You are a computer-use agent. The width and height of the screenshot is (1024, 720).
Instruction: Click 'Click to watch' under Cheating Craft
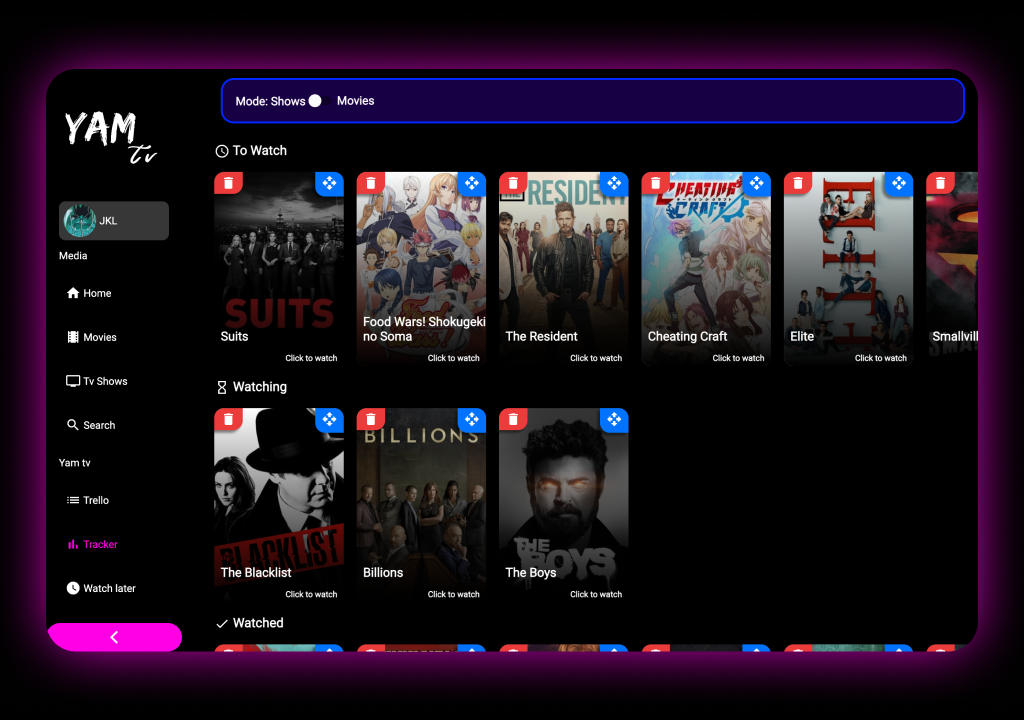pos(739,358)
